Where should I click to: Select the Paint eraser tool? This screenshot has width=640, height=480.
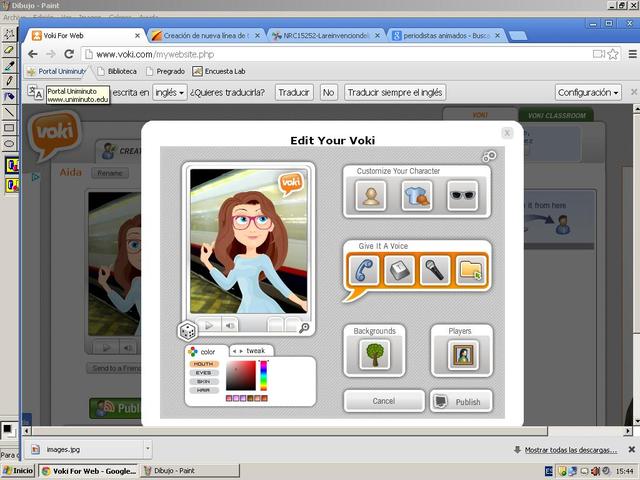(9, 50)
